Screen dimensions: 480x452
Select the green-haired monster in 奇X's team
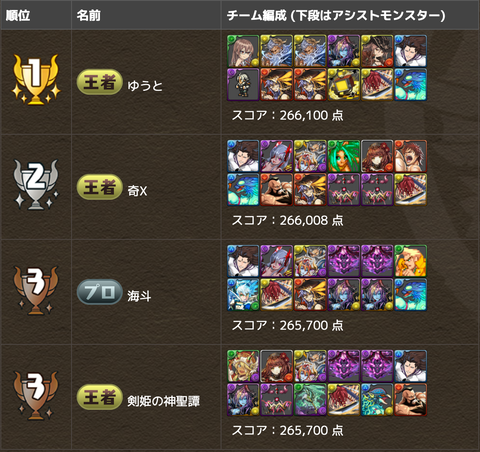pos(344,156)
